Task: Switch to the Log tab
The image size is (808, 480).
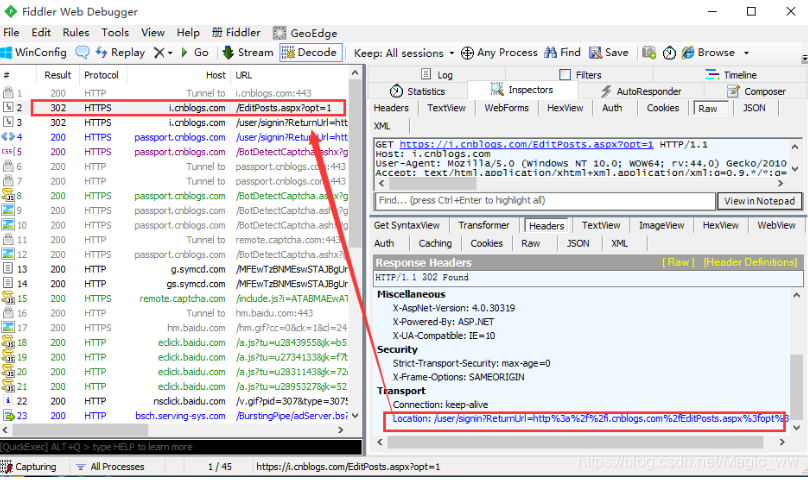Action: coord(436,74)
